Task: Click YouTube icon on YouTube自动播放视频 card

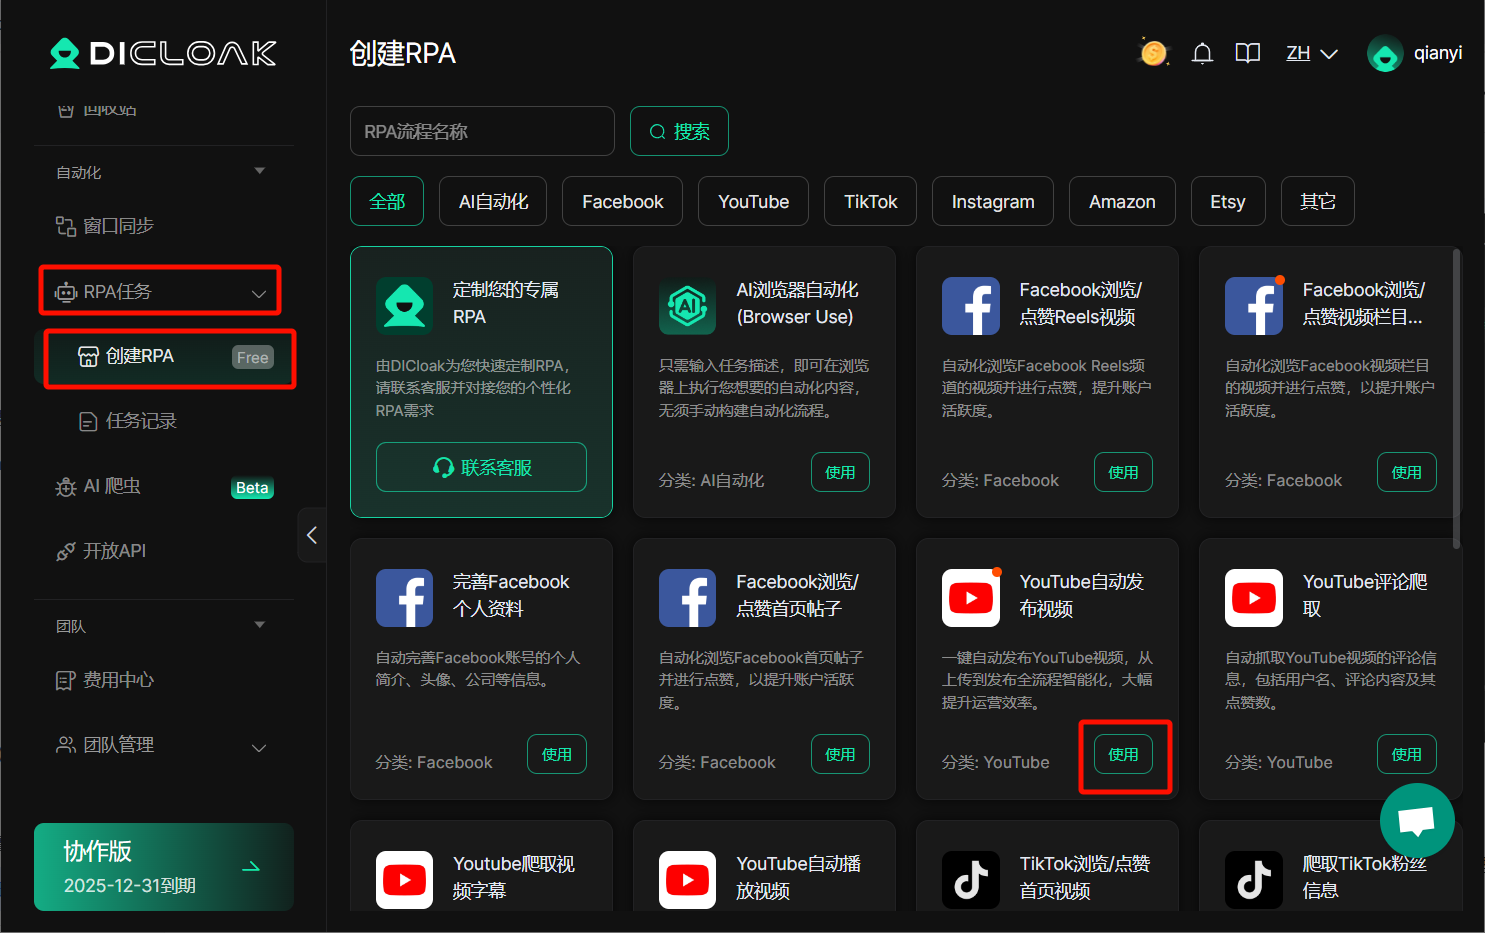Action: pos(688,880)
